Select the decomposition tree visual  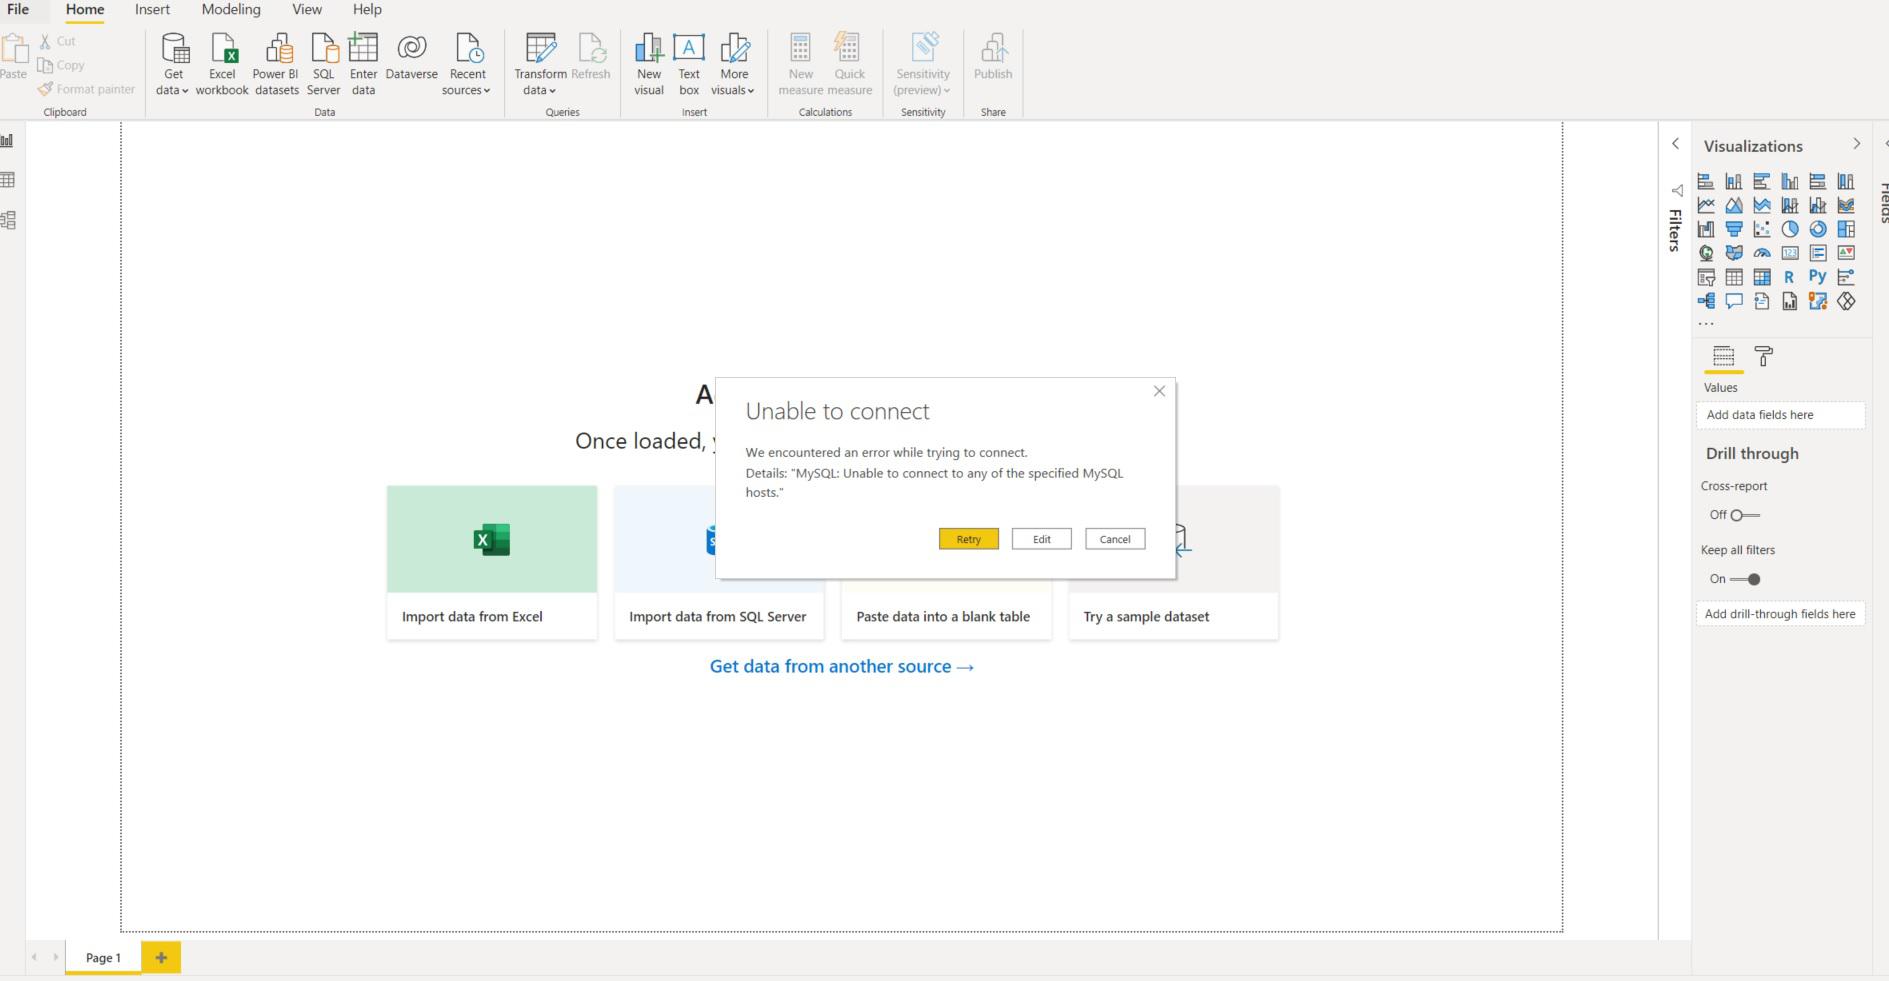(1706, 301)
